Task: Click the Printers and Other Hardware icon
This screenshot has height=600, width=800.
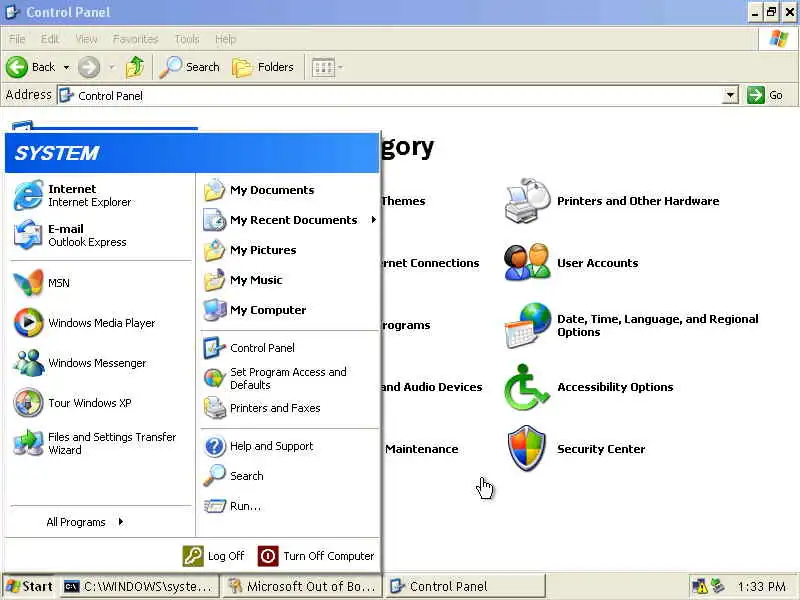Action: click(x=528, y=201)
